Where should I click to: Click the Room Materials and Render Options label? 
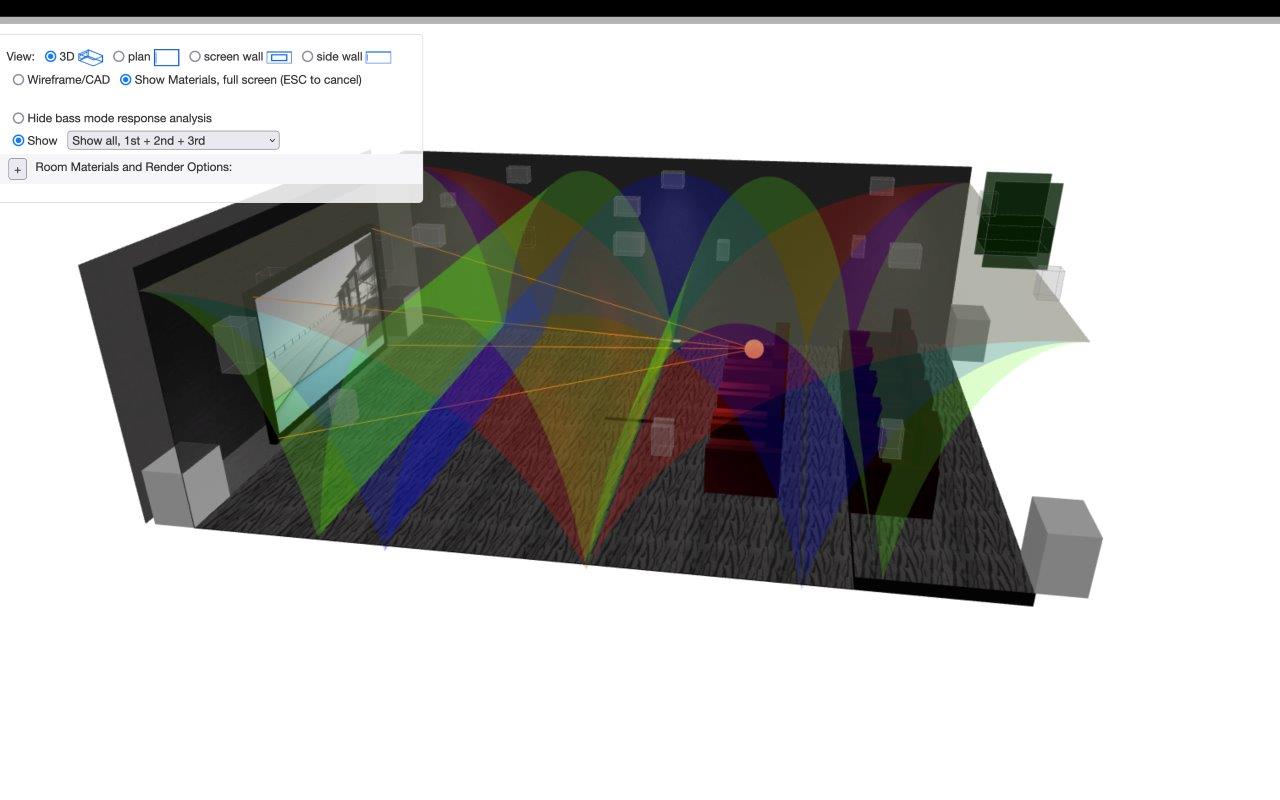tap(133, 167)
